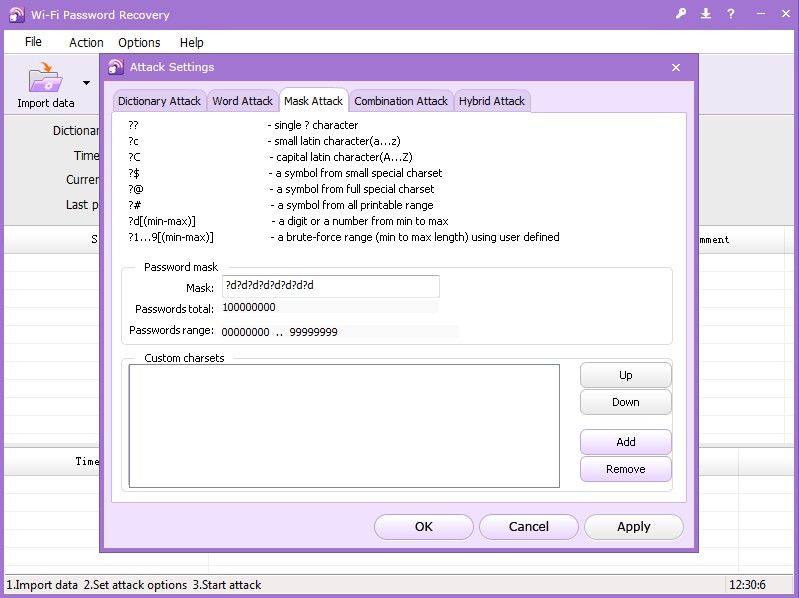The width and height of the screenshot is (799, 598).
Task: Click the Import data folder icon
Action: [x=45, y=77]
